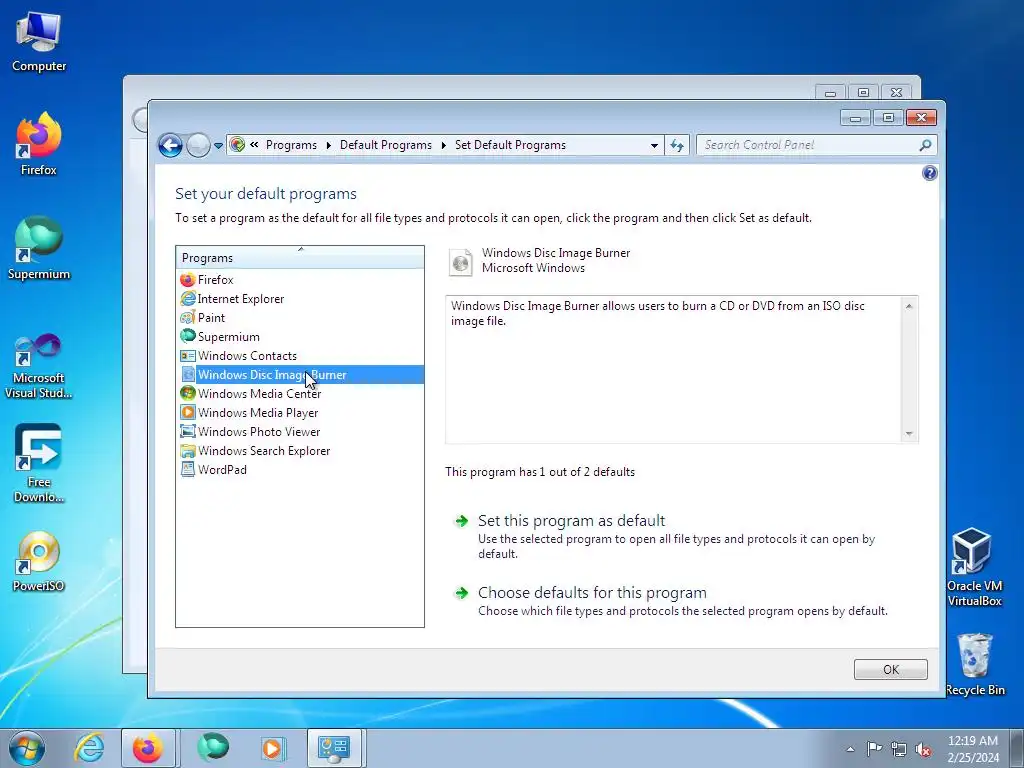Viewport: 1024px width, 768px height.
Task: Select Windows Contacts in the Programs list
Action: pos(238,355)
